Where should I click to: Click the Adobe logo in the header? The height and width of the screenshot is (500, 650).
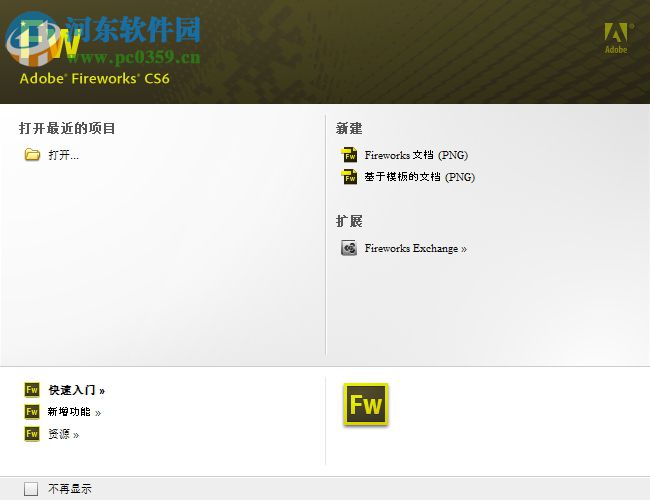tap(617, 38)
